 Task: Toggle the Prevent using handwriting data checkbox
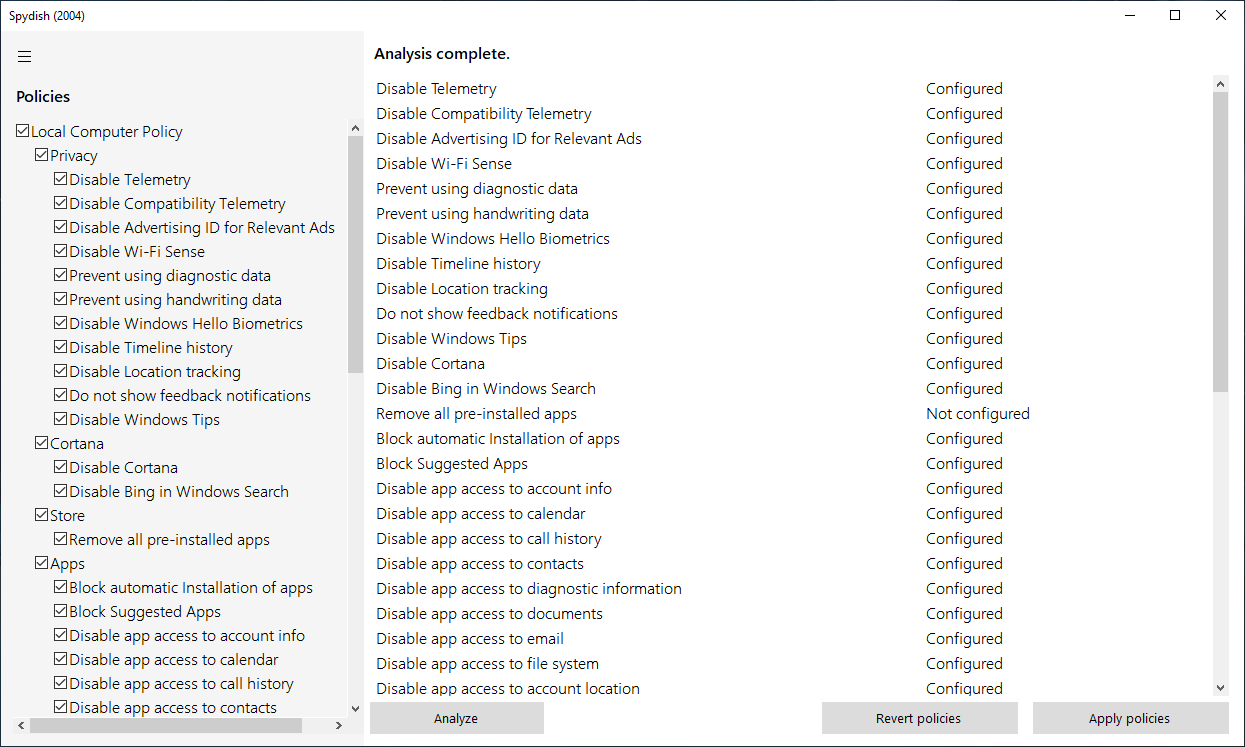click(61, 299)
